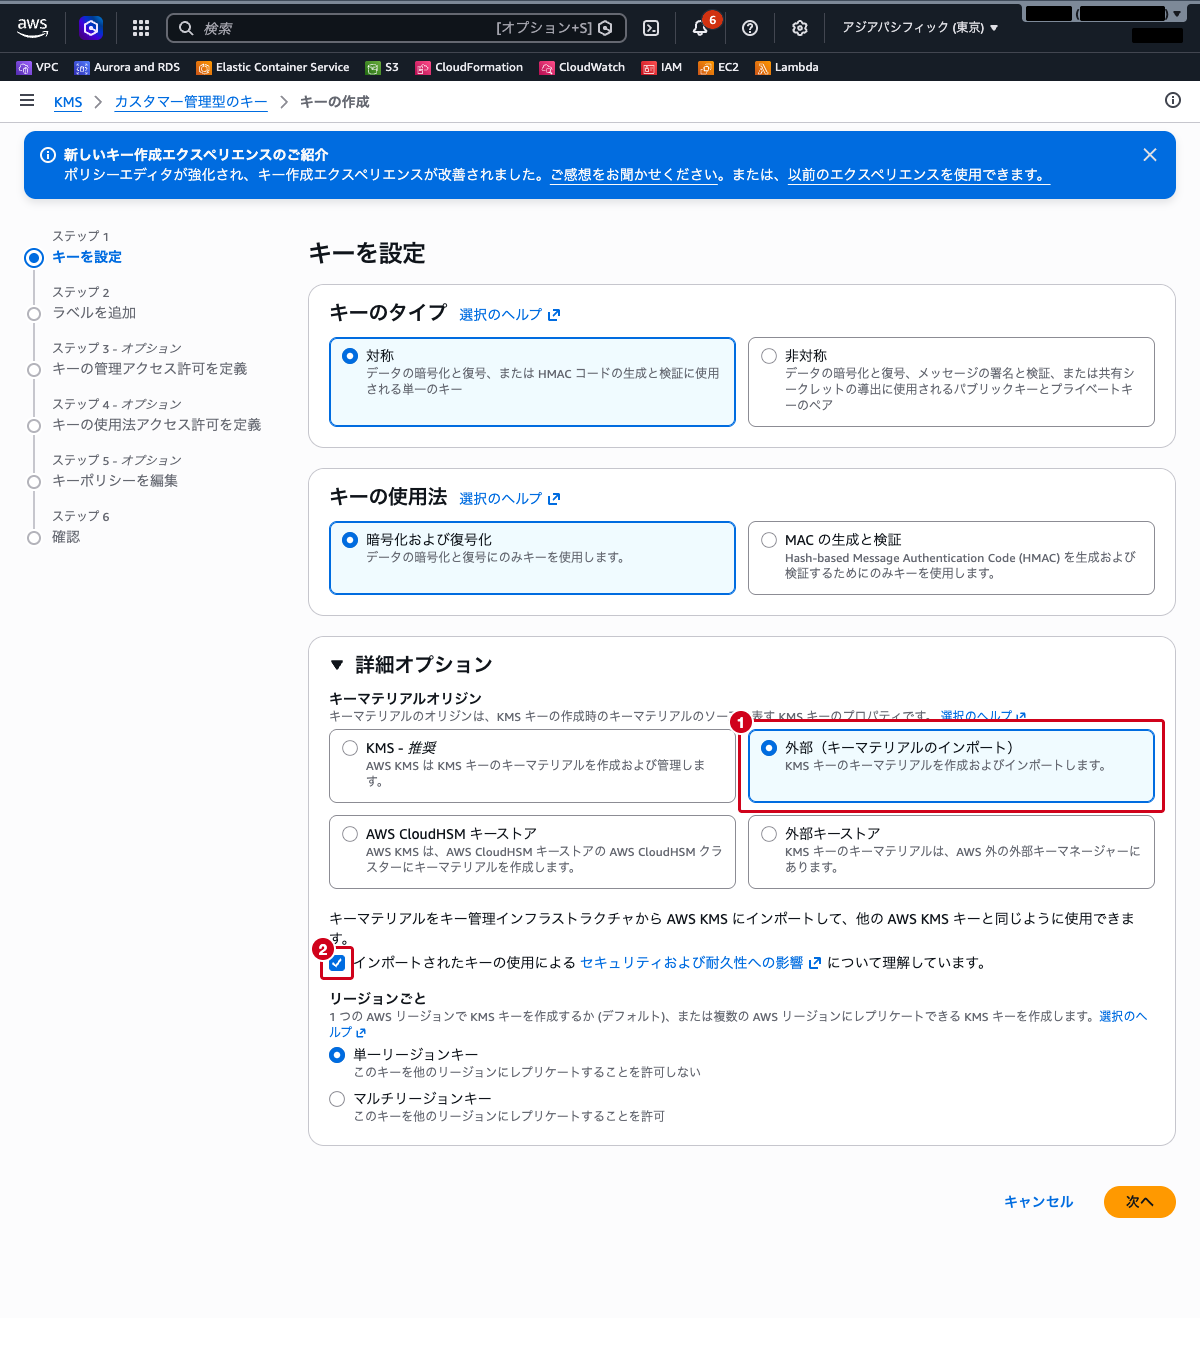This screenshot has width=1200, height=1353.
Task: Open the settings gear icon
Action: [x=800, y=28]
